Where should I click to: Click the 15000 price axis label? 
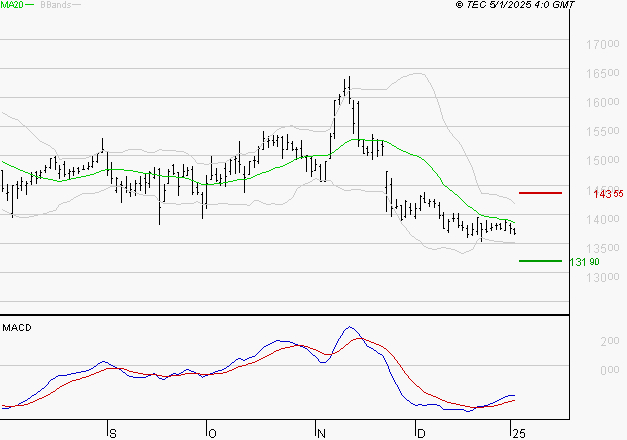(x=603, y=160)
